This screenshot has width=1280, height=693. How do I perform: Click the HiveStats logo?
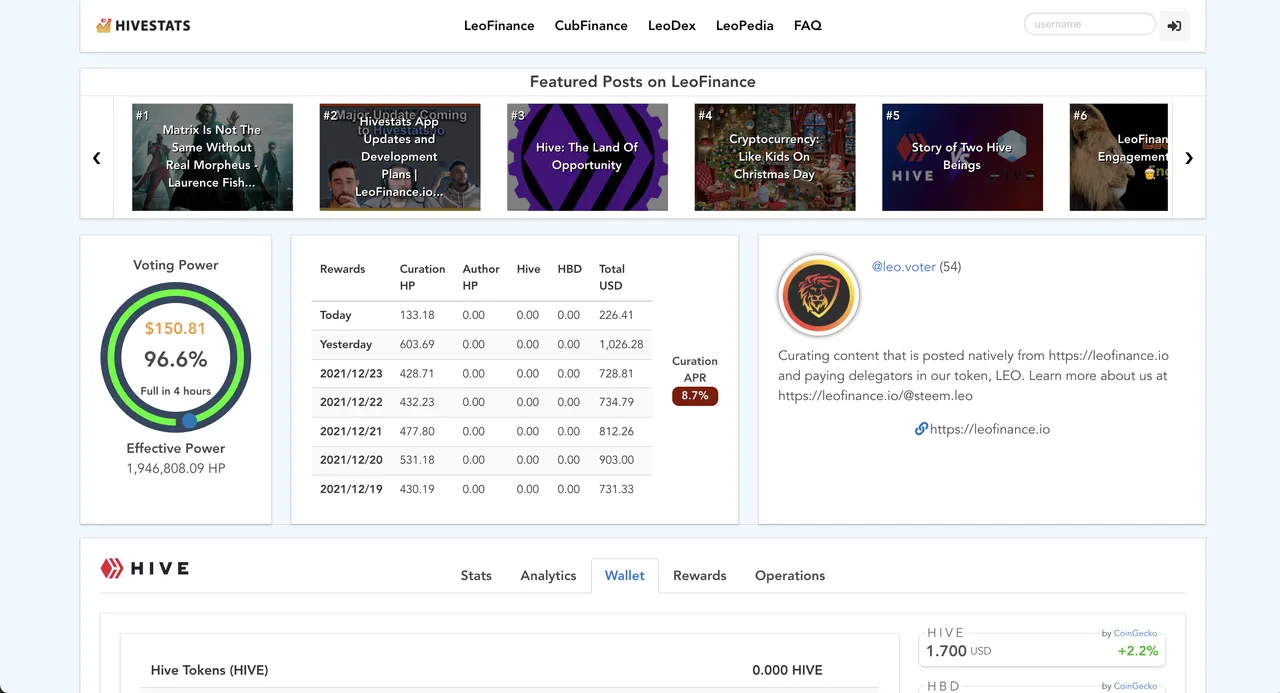[143, 25]
